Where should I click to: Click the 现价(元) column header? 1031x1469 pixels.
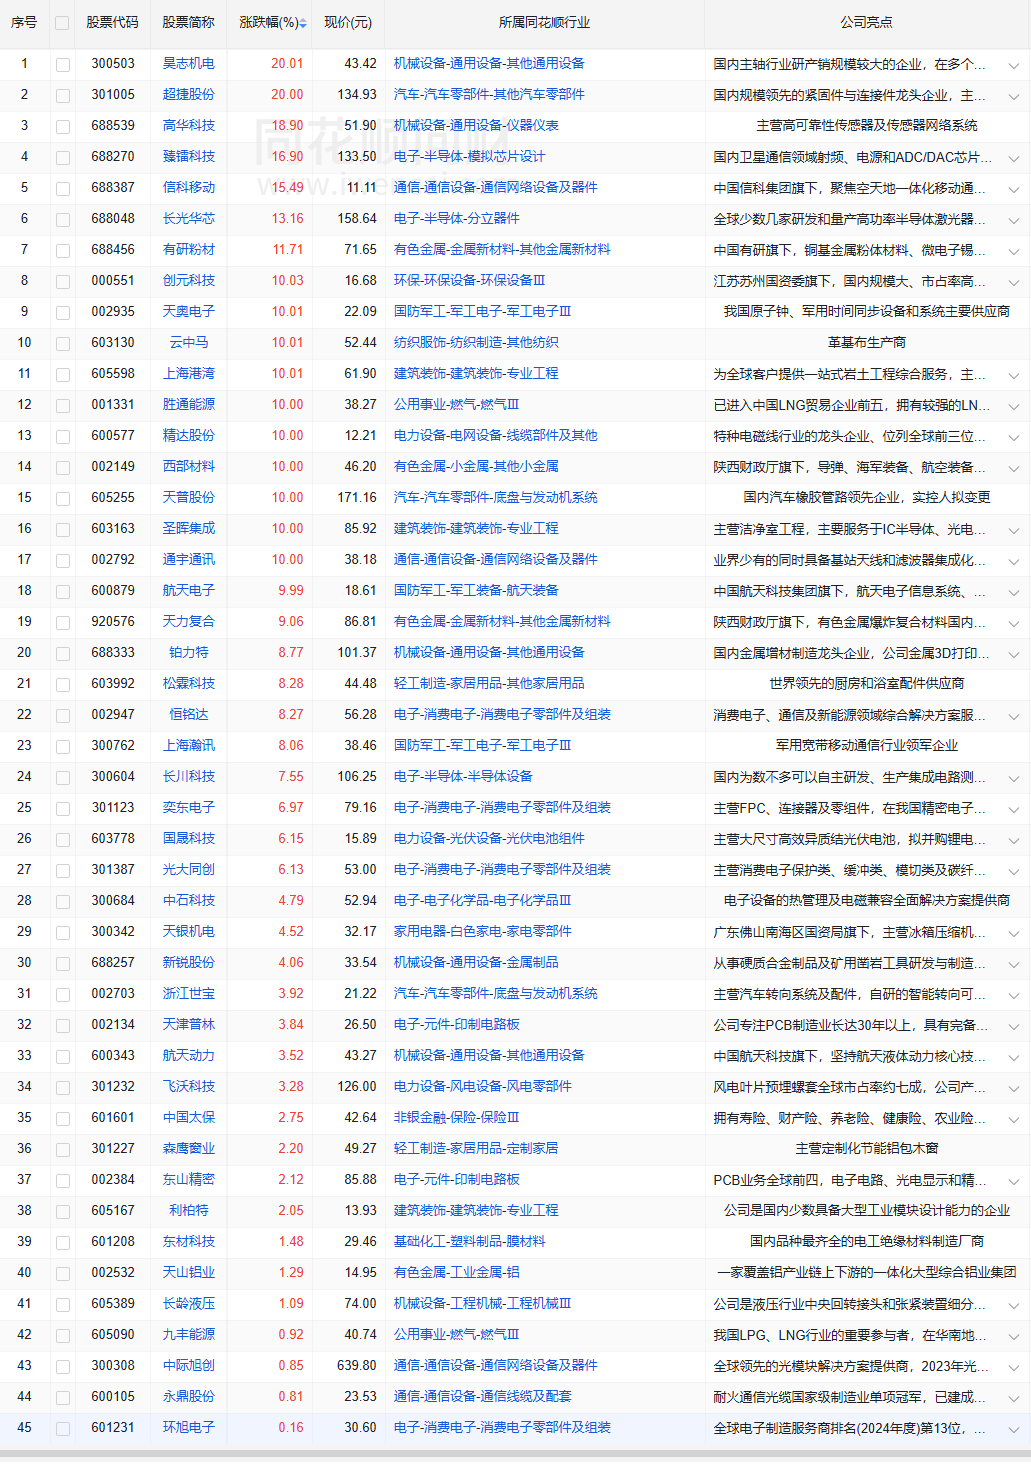click(x=347, y=22)
